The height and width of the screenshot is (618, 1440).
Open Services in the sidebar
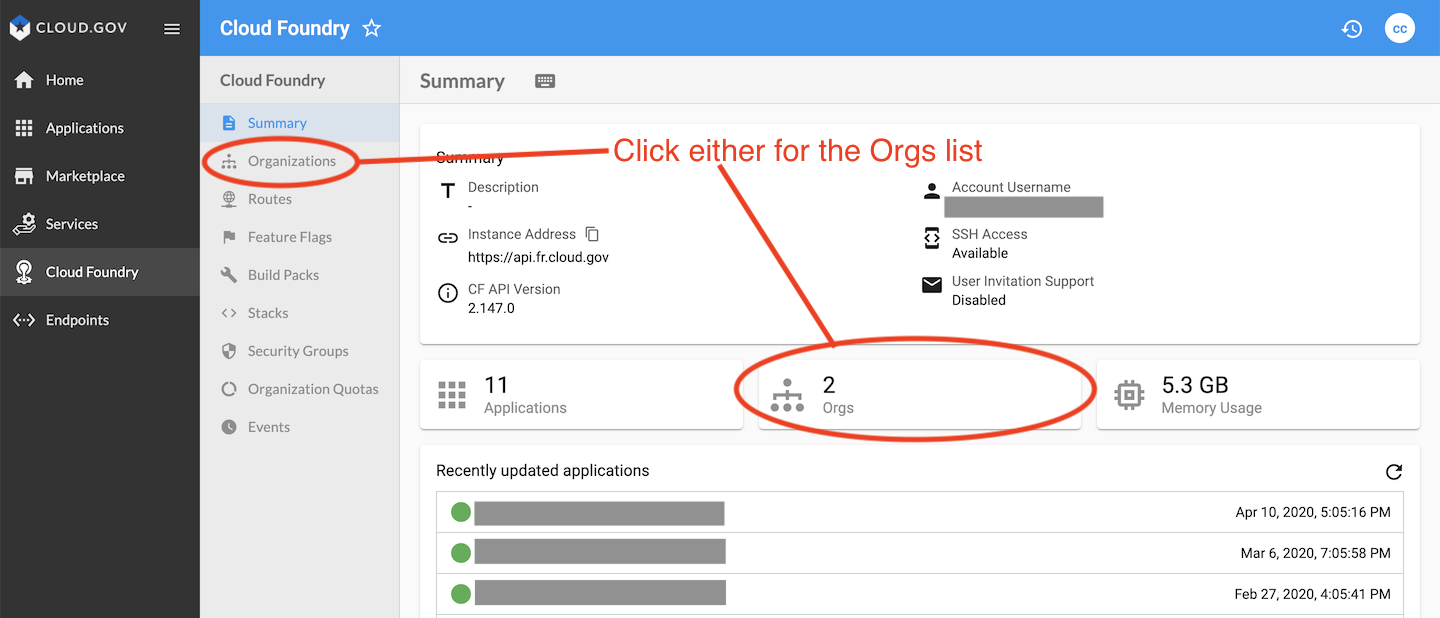click(100, 224)
